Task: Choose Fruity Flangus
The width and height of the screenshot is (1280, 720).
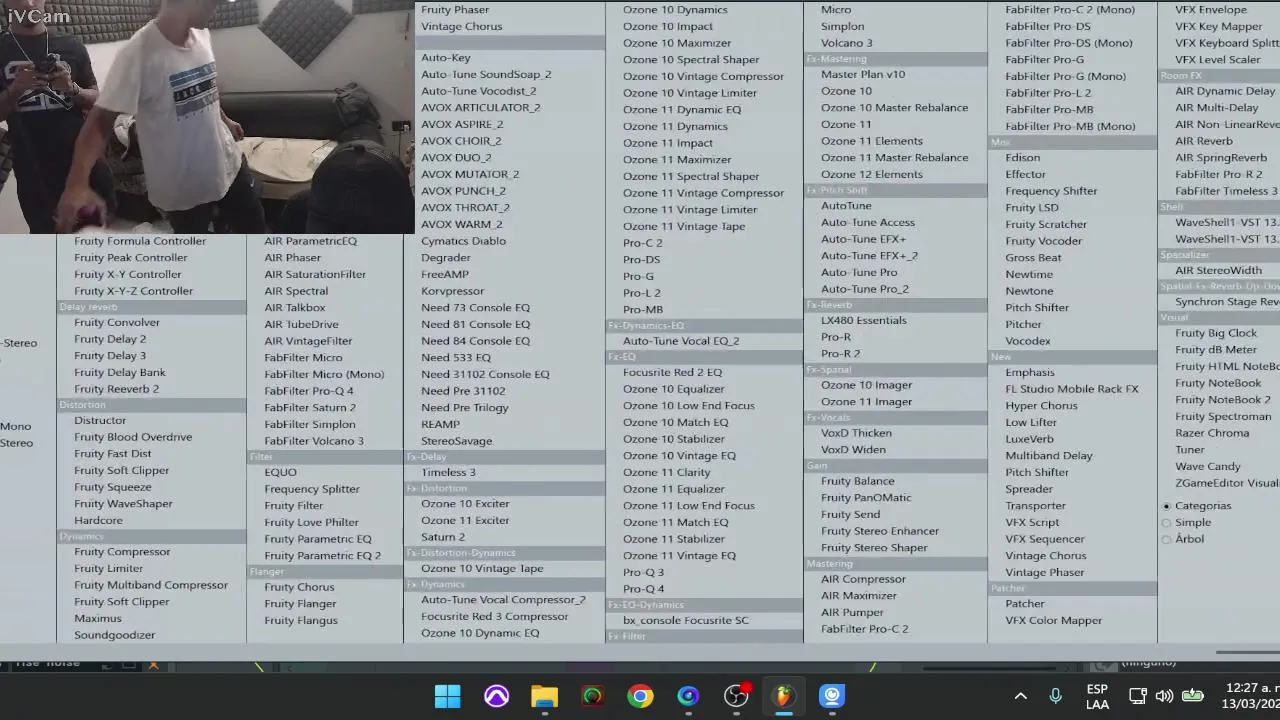Action: pyautogui.click(x=301, y=621)
